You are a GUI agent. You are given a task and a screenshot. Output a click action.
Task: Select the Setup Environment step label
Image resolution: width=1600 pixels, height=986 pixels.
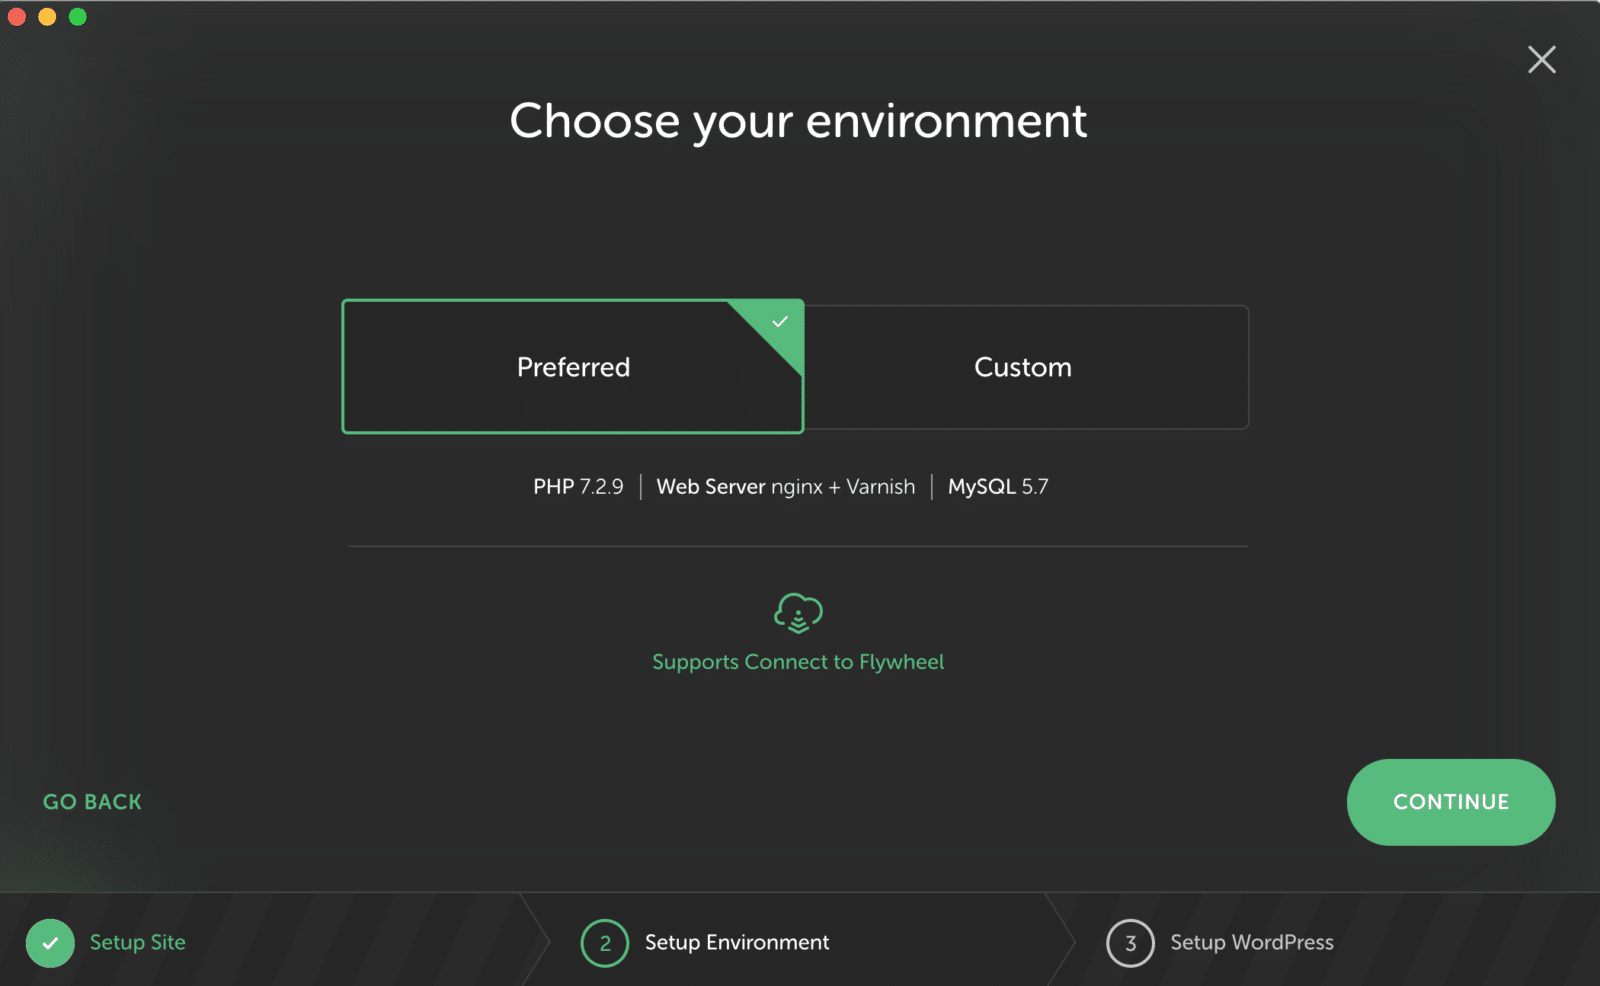(737, 942)
